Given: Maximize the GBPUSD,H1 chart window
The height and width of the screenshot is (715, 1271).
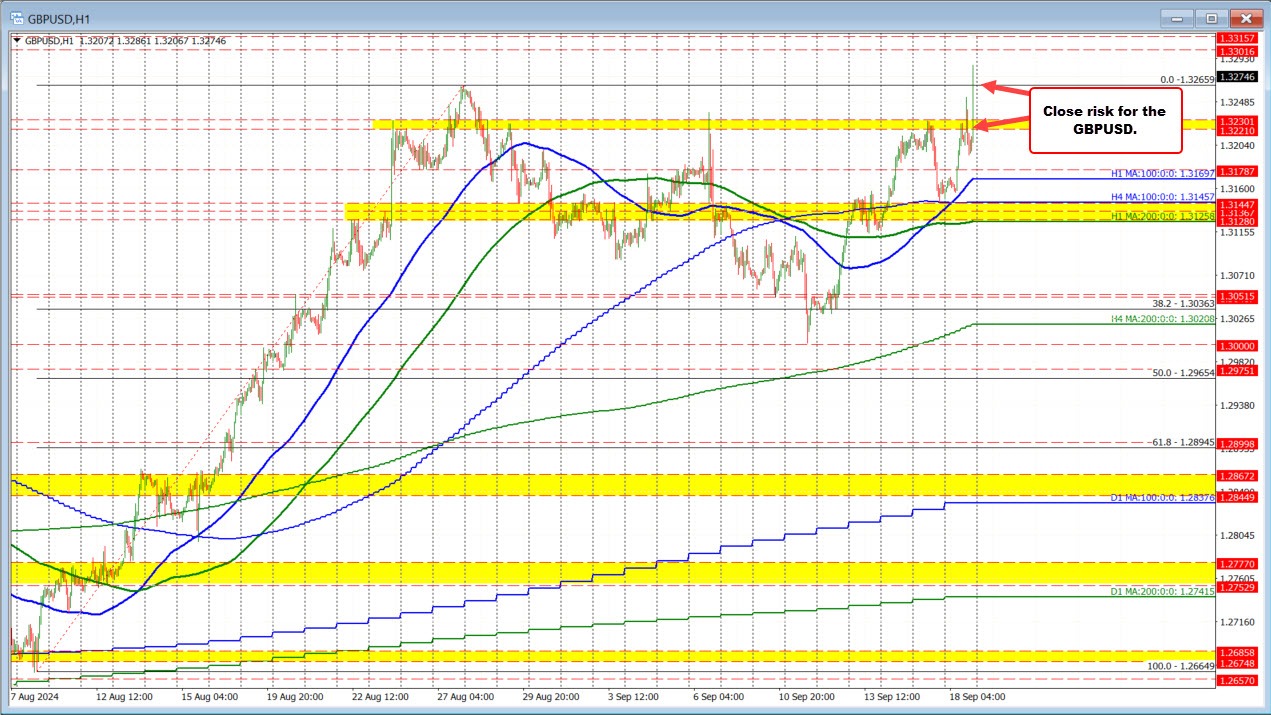Looking at the screenshot, I should click(x=1211, y=17).
